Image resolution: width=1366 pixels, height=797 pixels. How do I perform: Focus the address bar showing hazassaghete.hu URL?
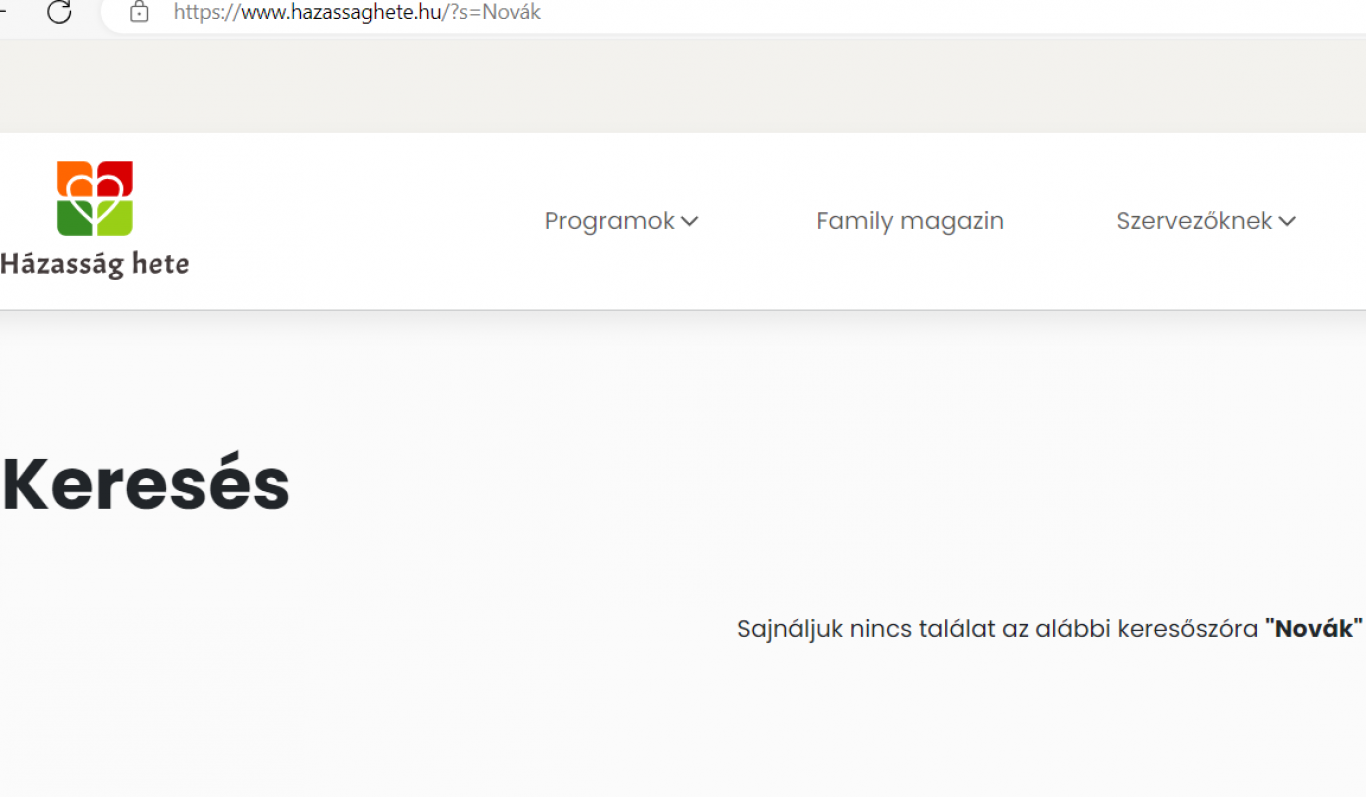click(734, 13)
